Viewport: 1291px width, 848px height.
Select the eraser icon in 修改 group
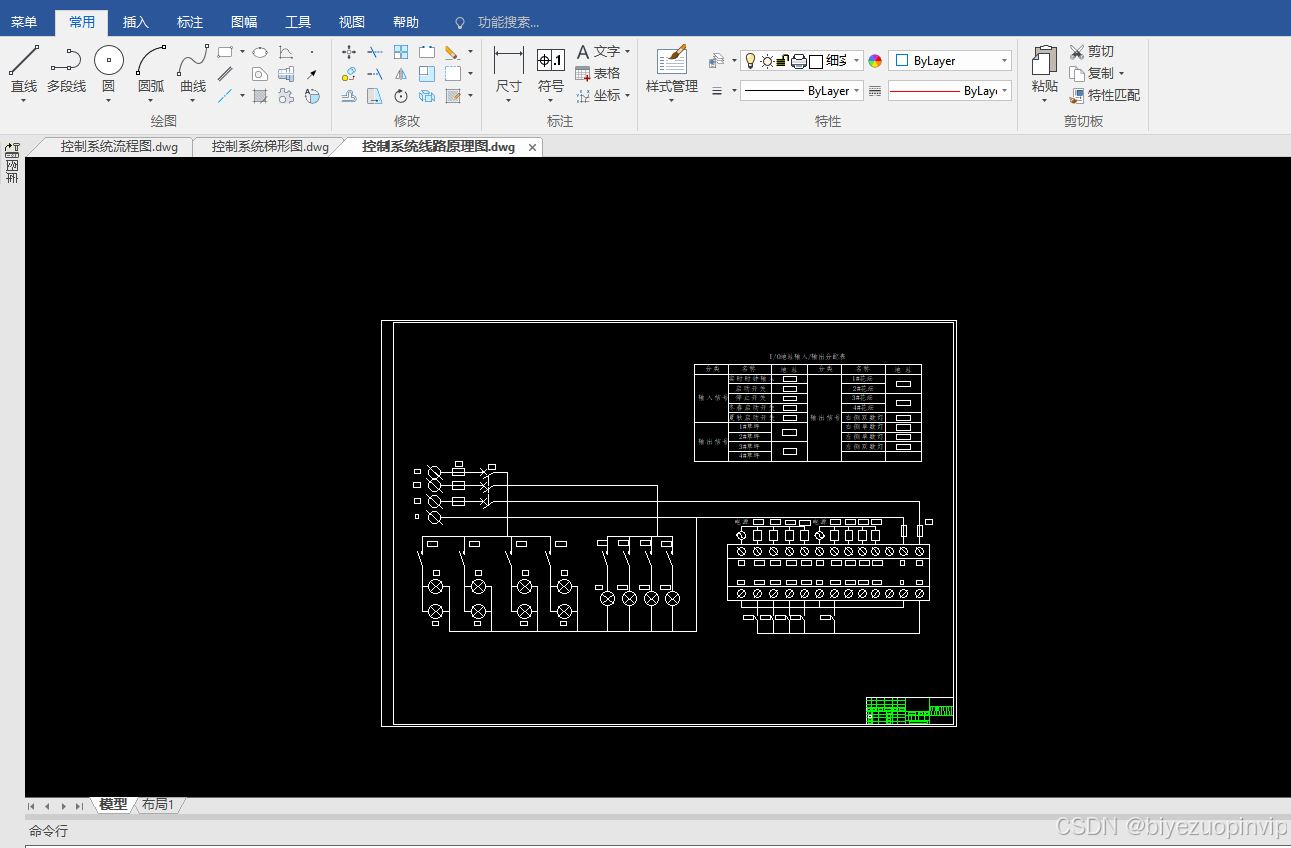click(452, 52)
